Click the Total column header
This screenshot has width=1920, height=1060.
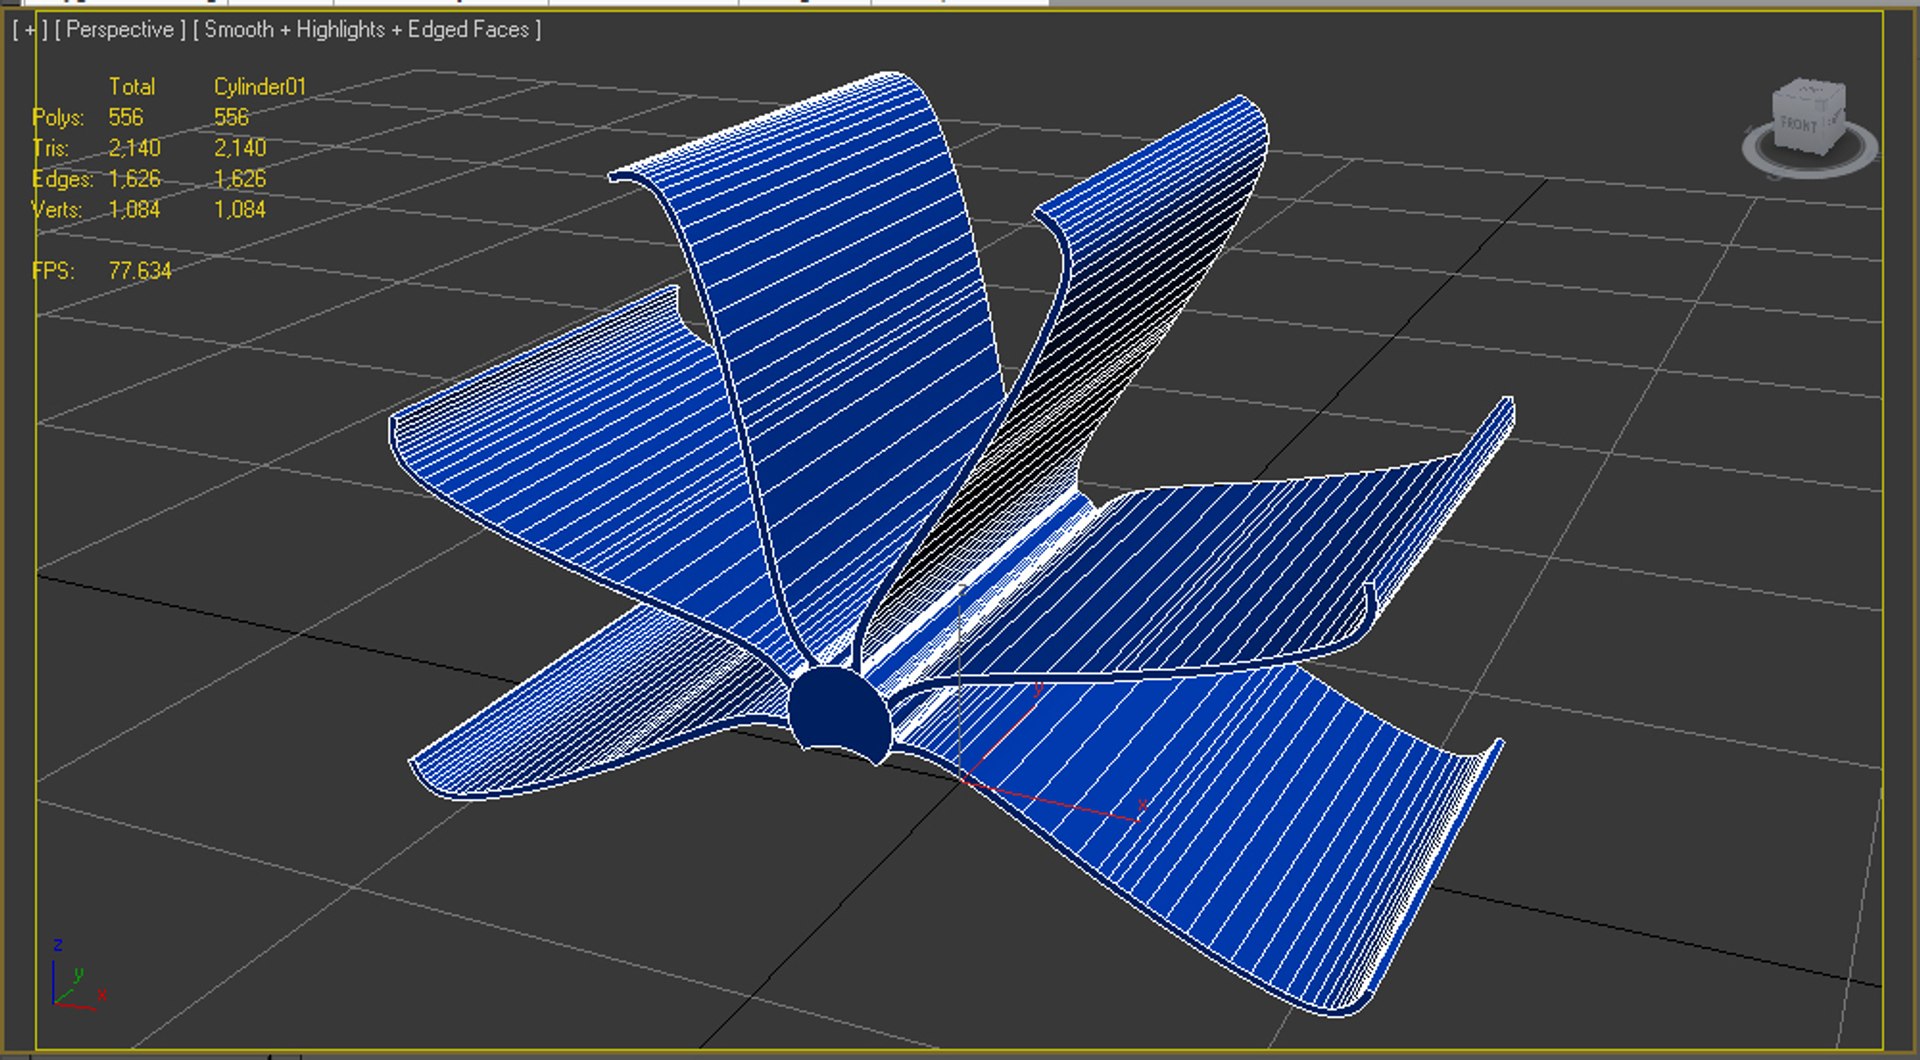pyautogui.click(x=132, y=87)
